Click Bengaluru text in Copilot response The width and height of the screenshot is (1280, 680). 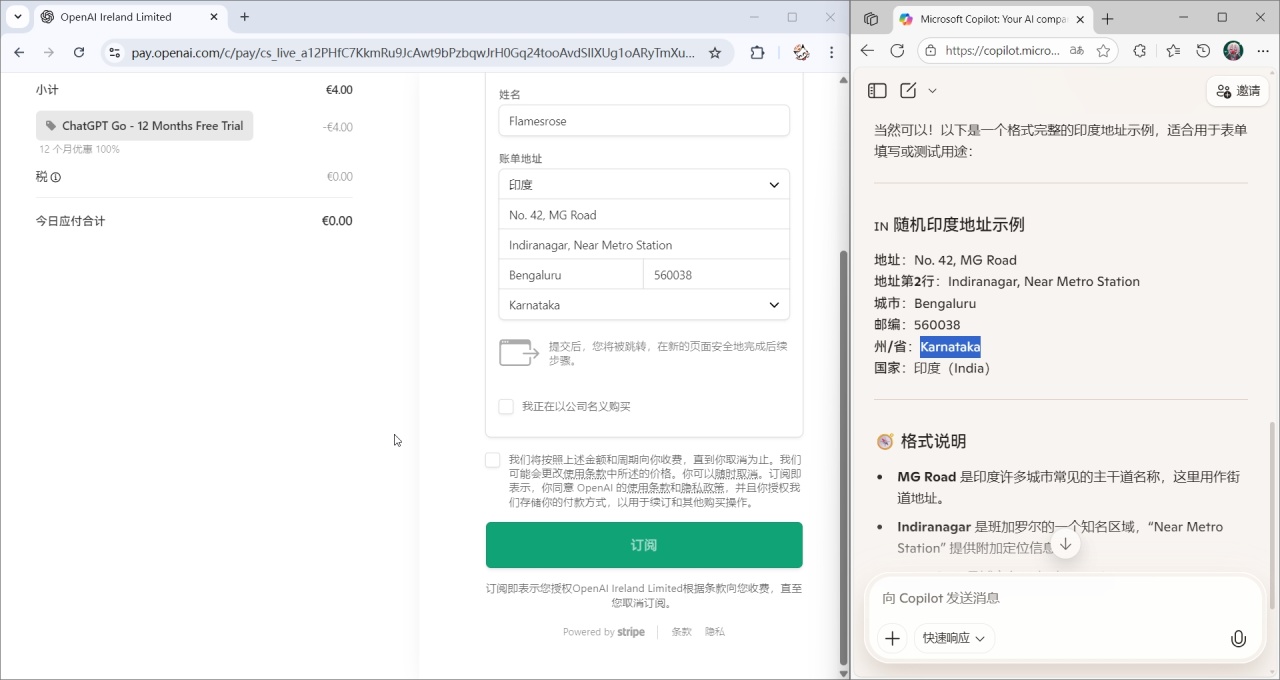coord(945,303)
